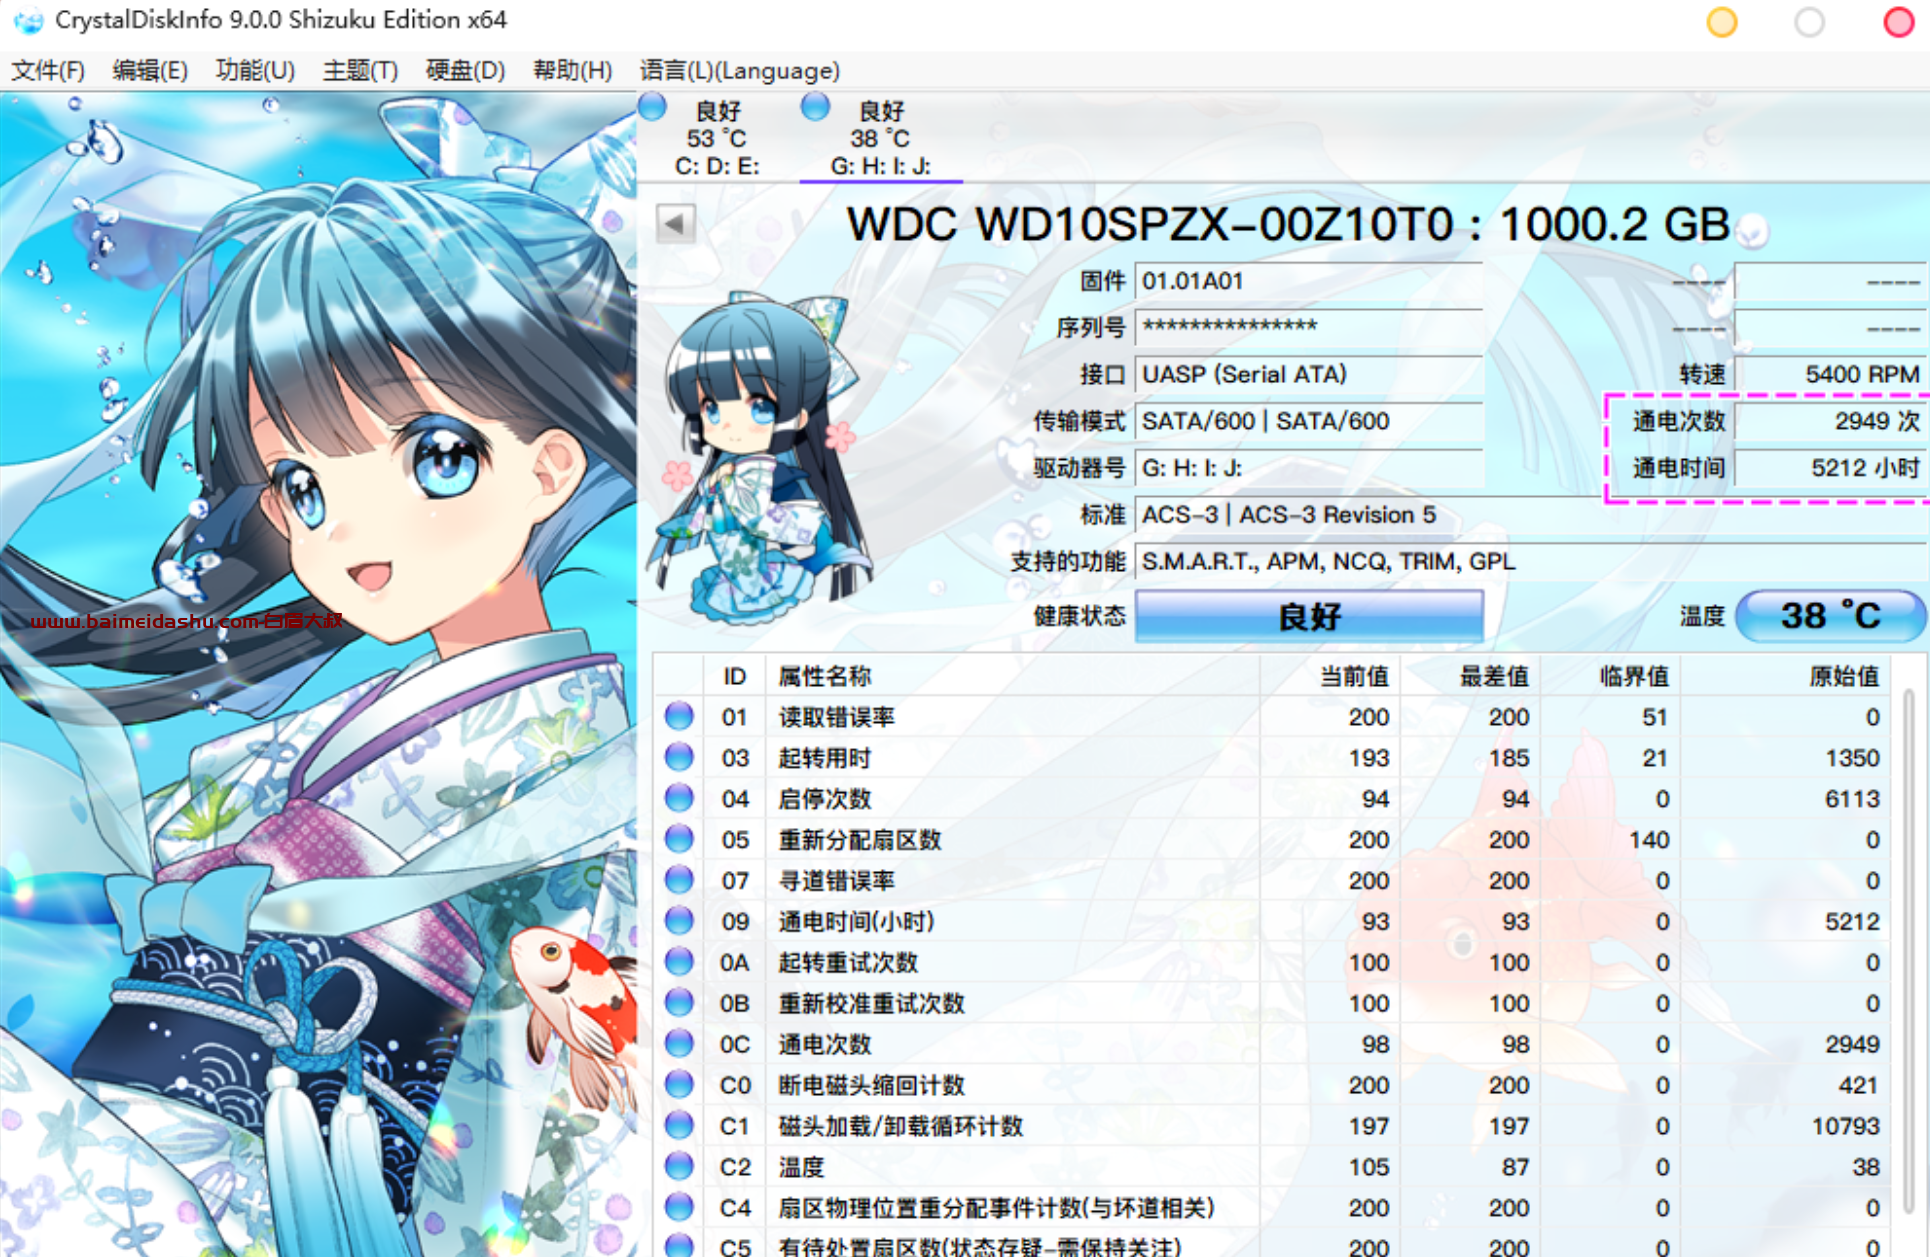Click the status orb for 01 读取错误率
The image size is (1930, 1257).
coord(679,716)
